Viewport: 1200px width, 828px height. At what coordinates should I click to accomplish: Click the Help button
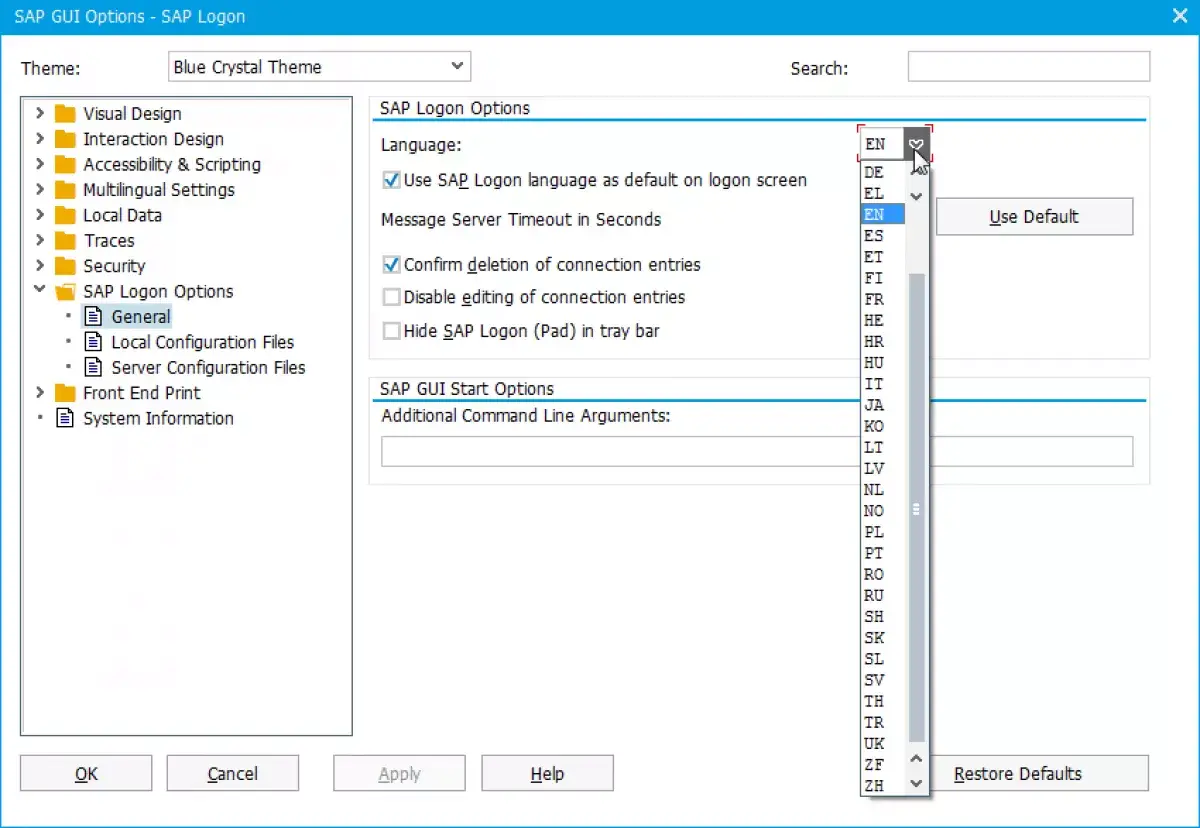[547, 774]
